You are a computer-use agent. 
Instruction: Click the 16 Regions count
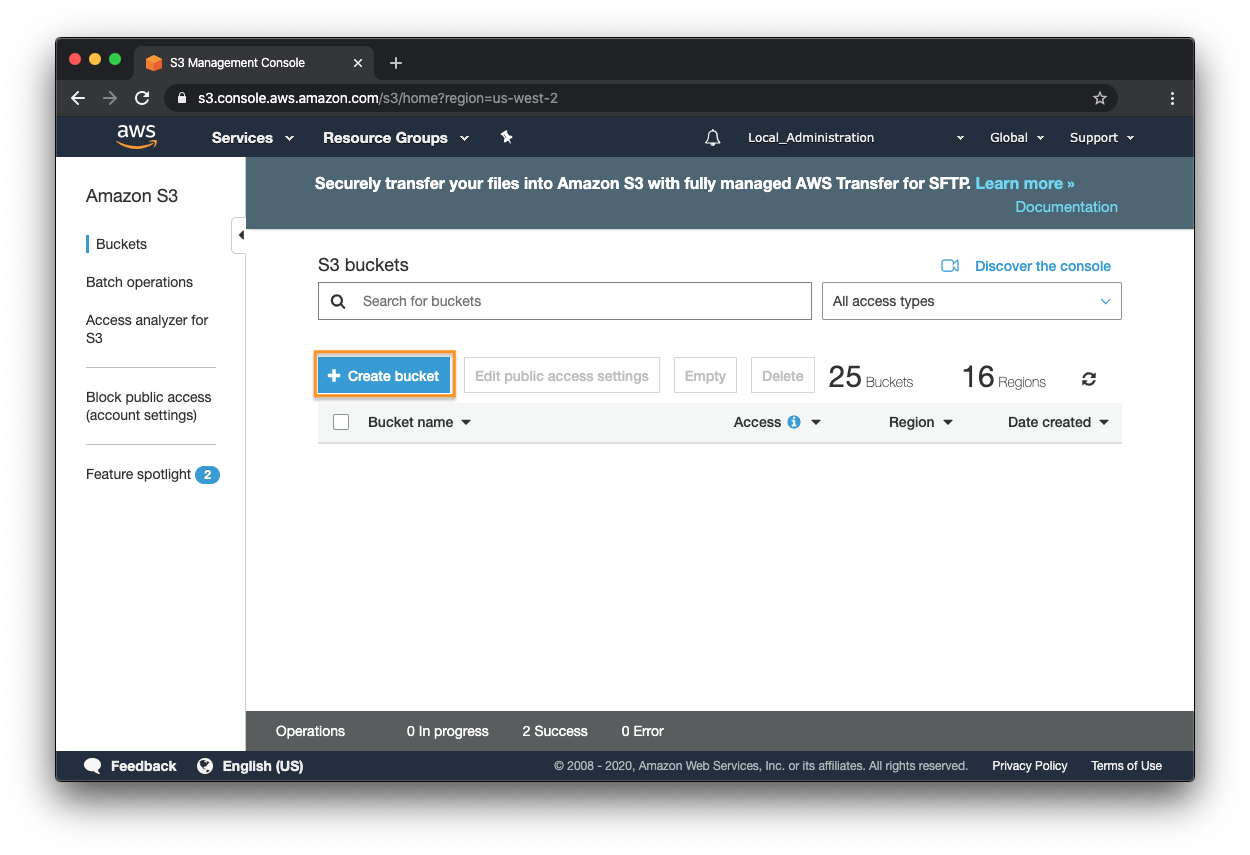[1004, 377]
